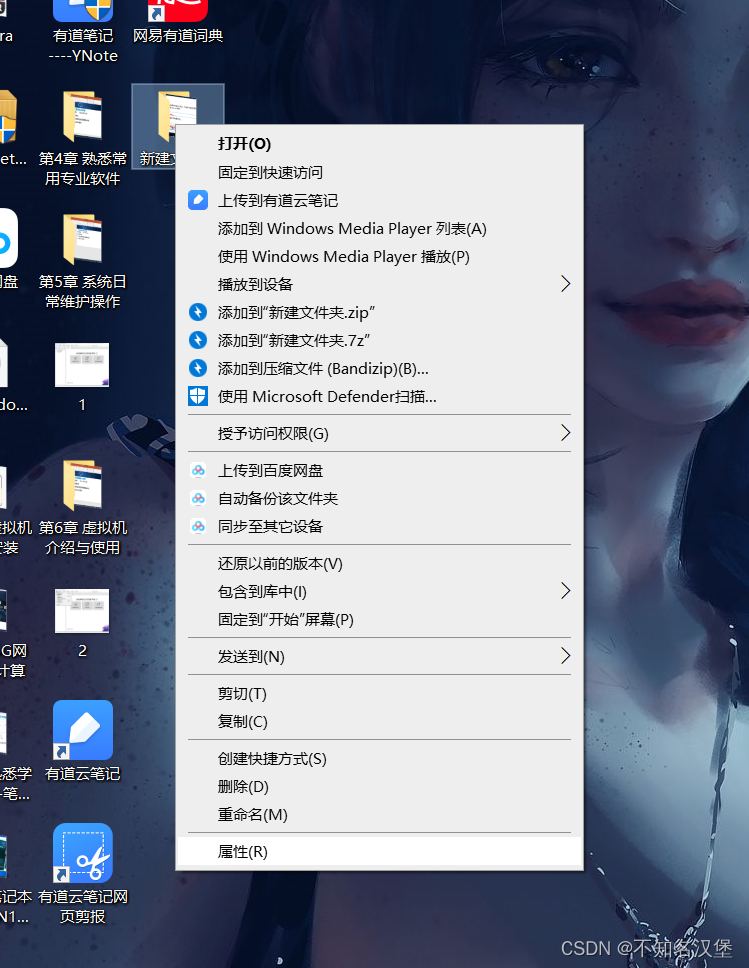Screen dimensions: 749x968
Task: Choose 上传到百度网盘 menu entry
Action: click(x=379, y=470)
